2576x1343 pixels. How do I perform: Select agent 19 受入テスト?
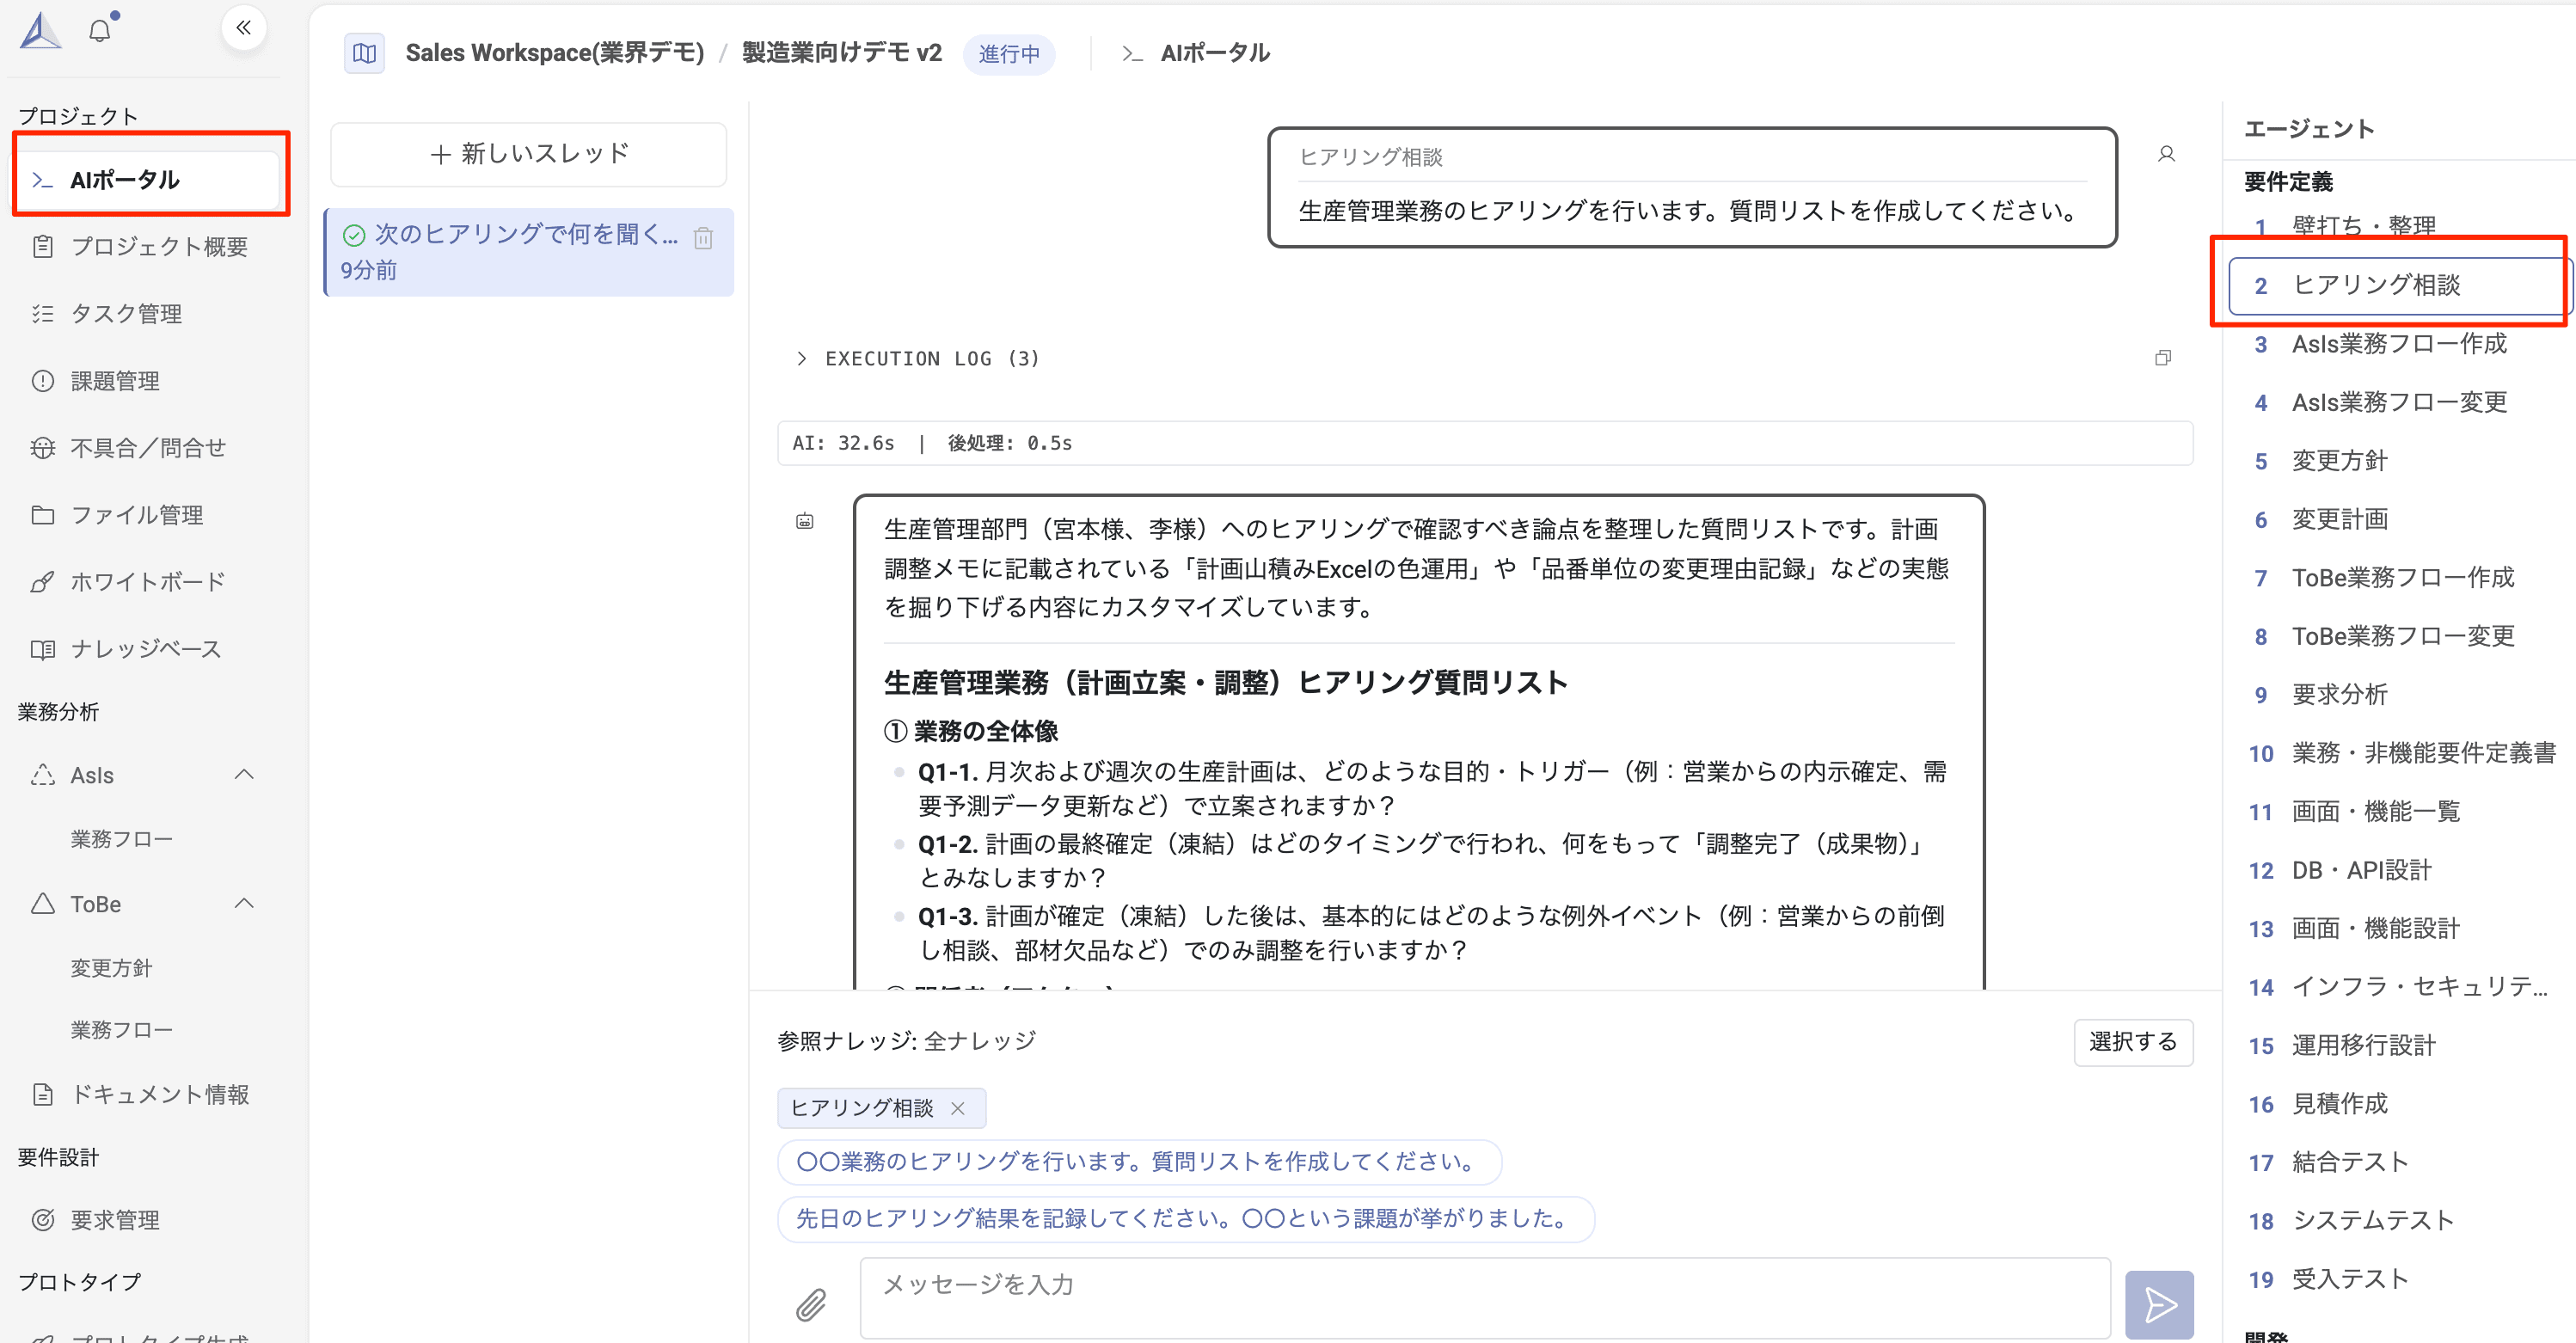coord(2400,1279)
